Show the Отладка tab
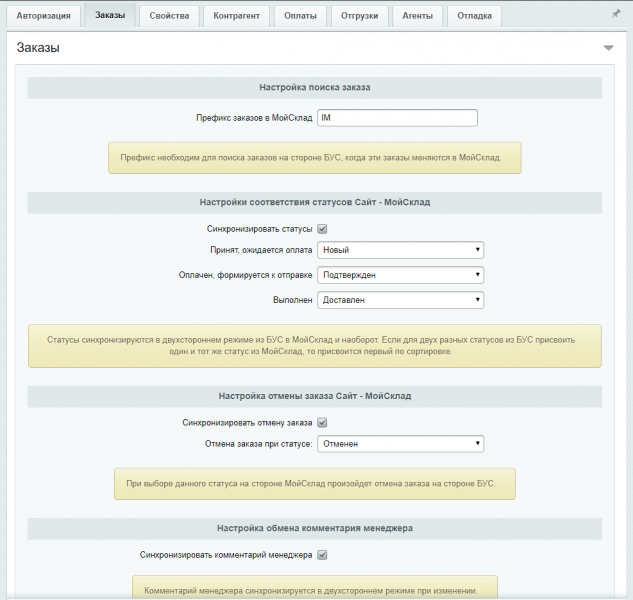 (x=474, y=16)
